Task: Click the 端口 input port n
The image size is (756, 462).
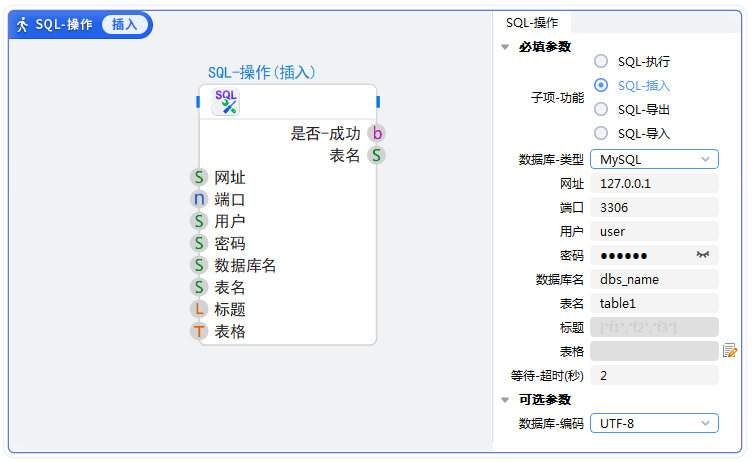Action: [x=199, y=199]
